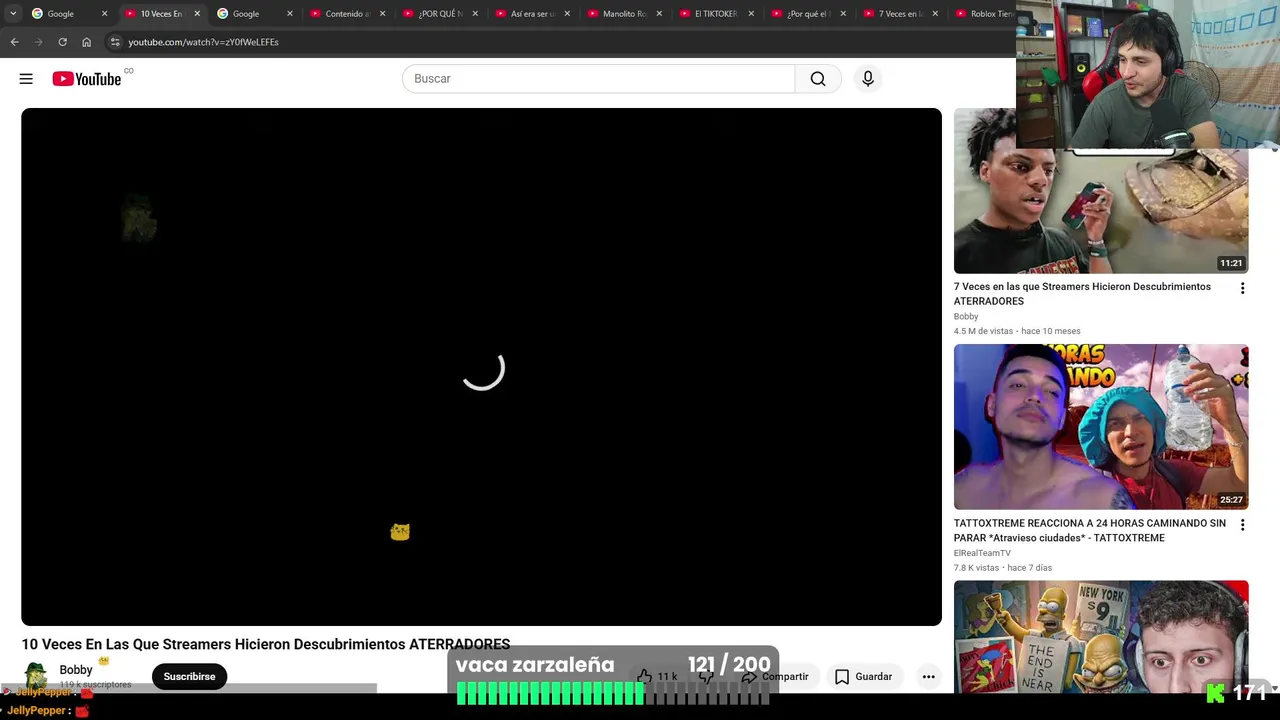Switch to the 'Roblox' tab
The image size is (1280, 720).
click(x=984, y=14)
